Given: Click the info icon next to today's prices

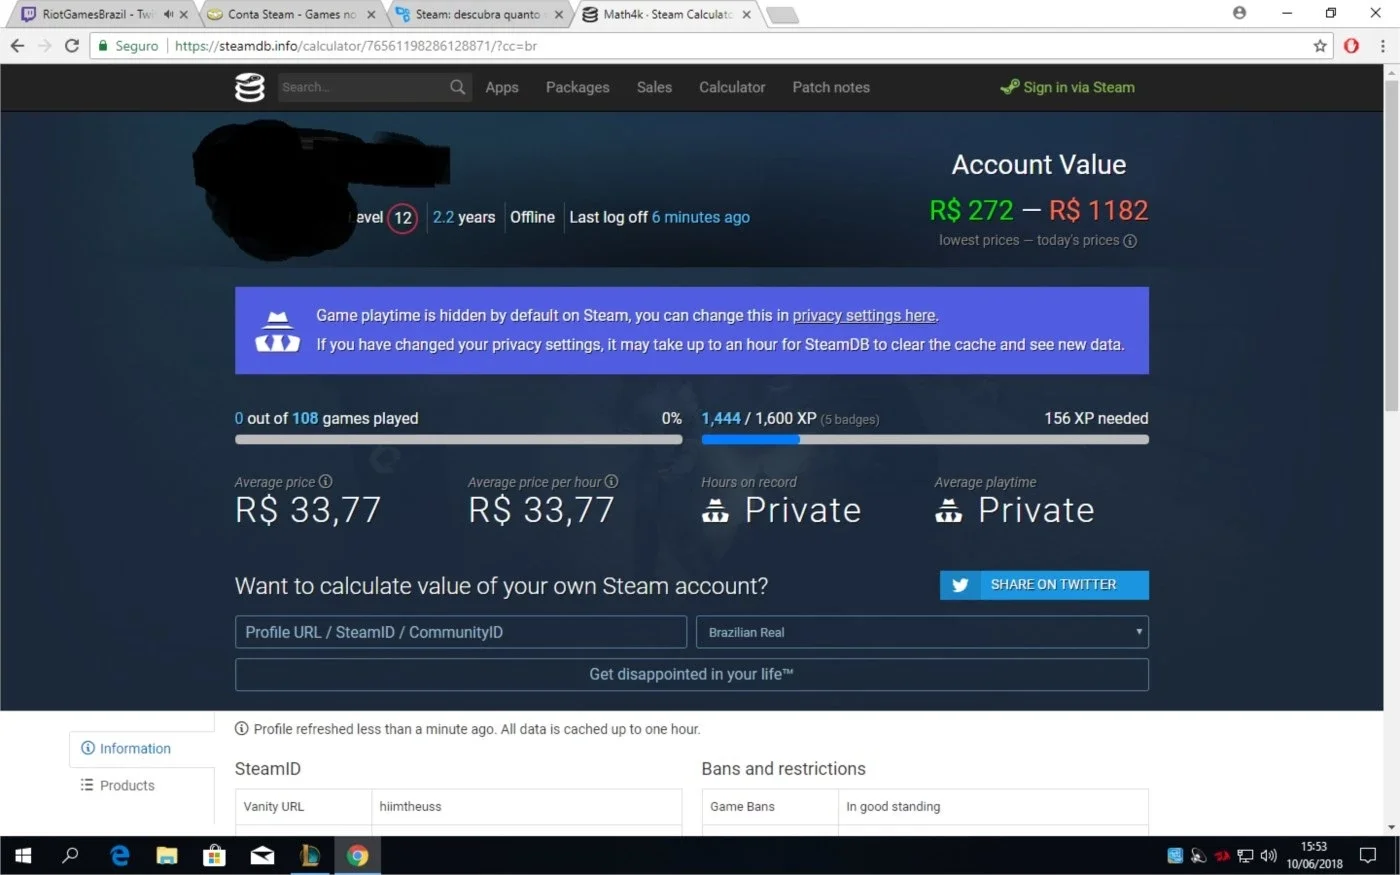Looking at the screenshot, I should pyautogui.click(x=1130, y=241).
